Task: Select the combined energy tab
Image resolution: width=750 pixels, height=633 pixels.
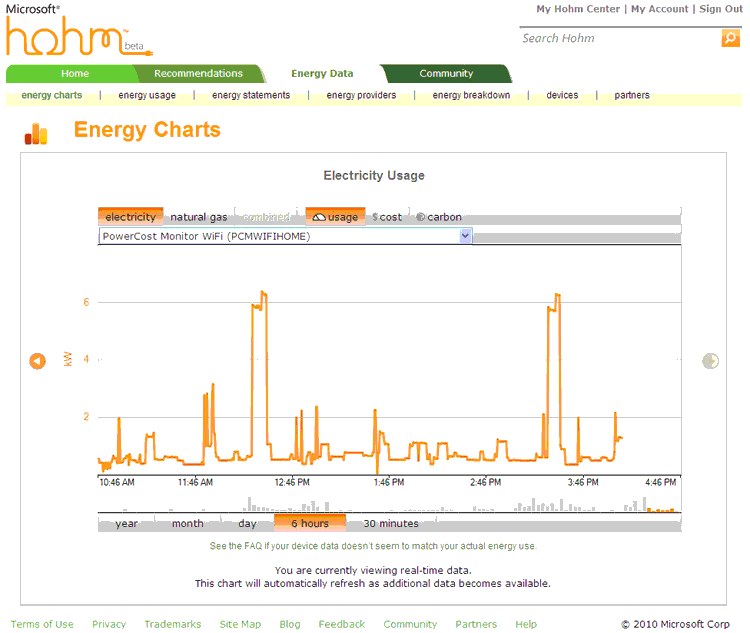Action: [x=266, y=217]
